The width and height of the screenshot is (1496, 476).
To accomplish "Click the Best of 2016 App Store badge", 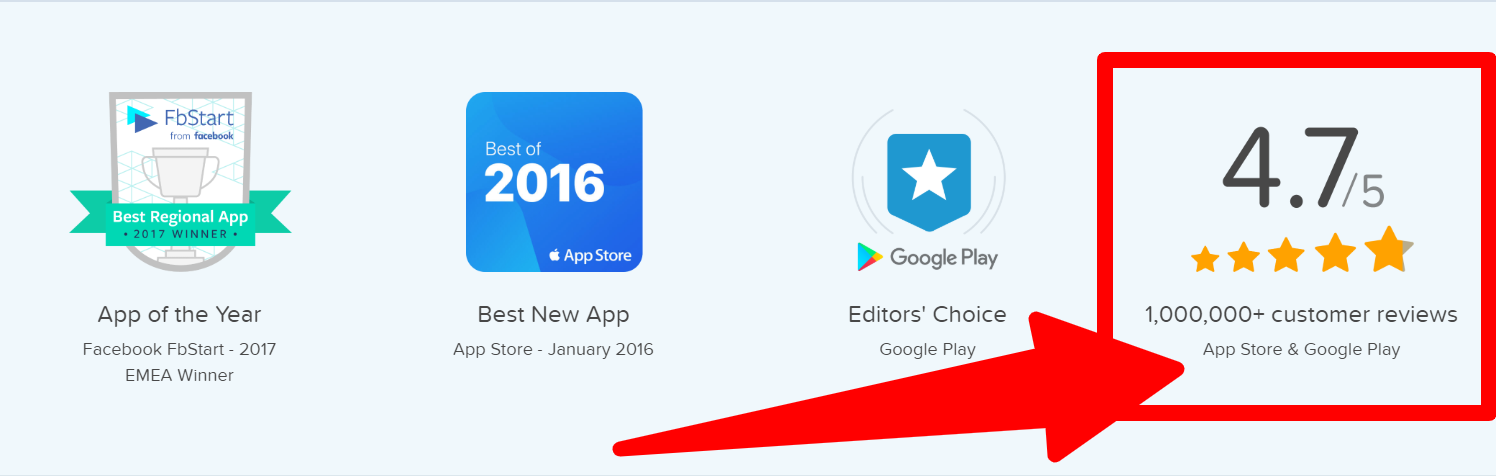I will coord(554,181).
